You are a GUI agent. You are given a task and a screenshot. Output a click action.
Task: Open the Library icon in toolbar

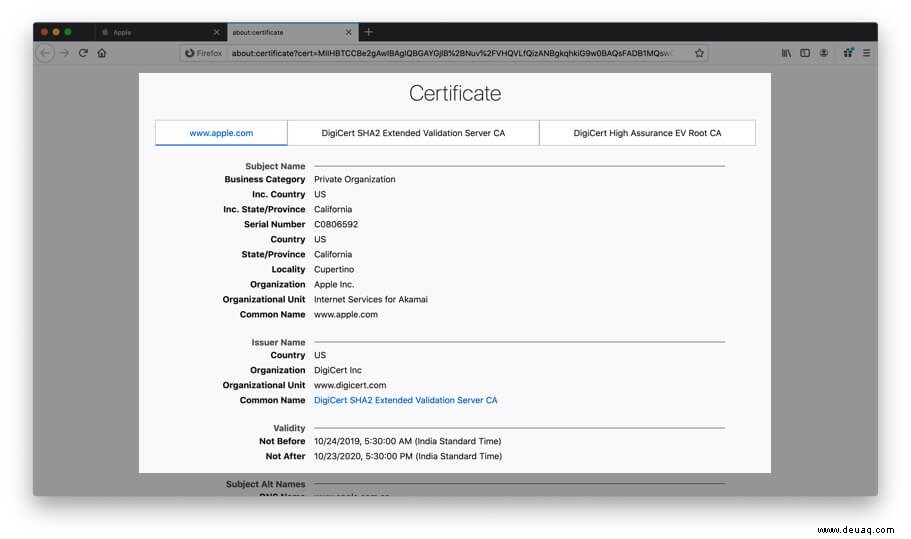[x=786, y=53]
